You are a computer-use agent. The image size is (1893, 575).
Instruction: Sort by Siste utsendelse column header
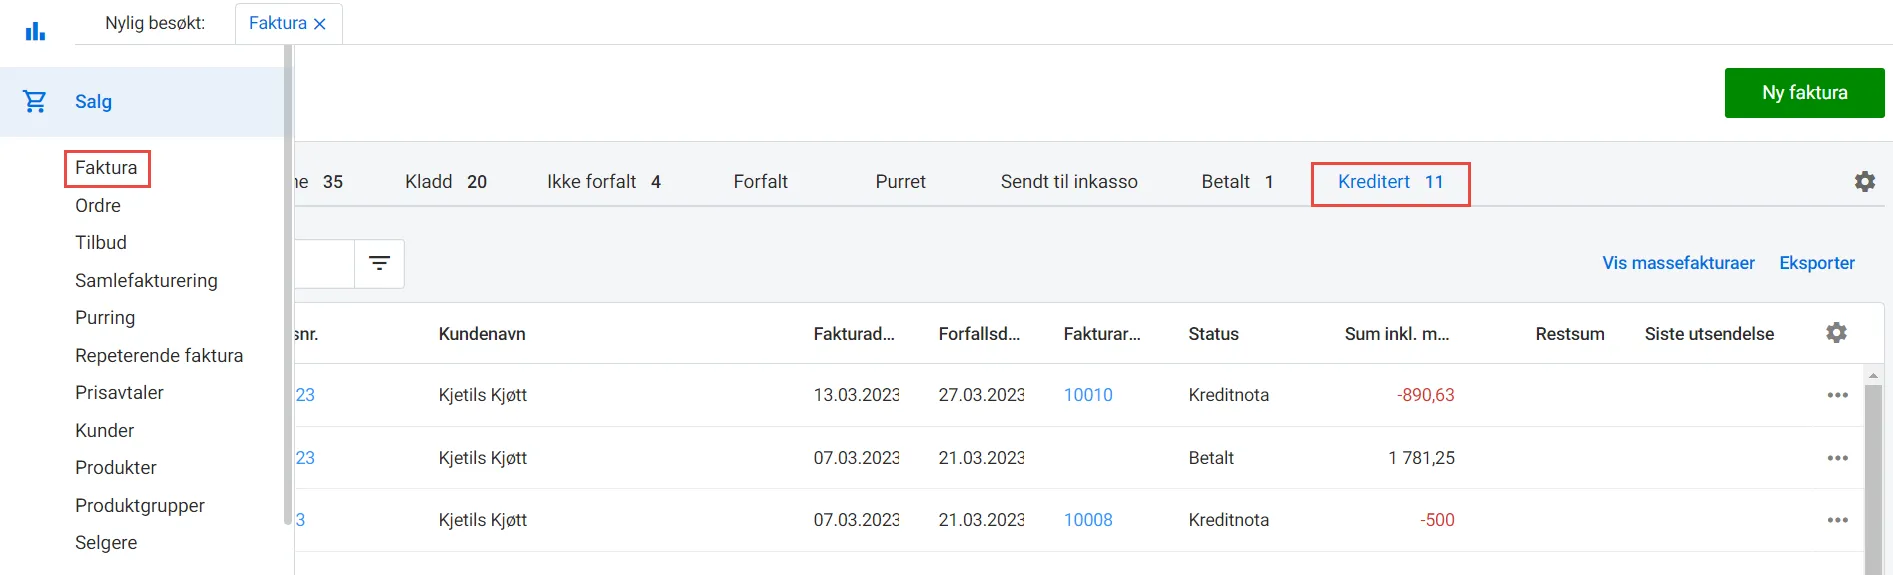[1709, 334]
